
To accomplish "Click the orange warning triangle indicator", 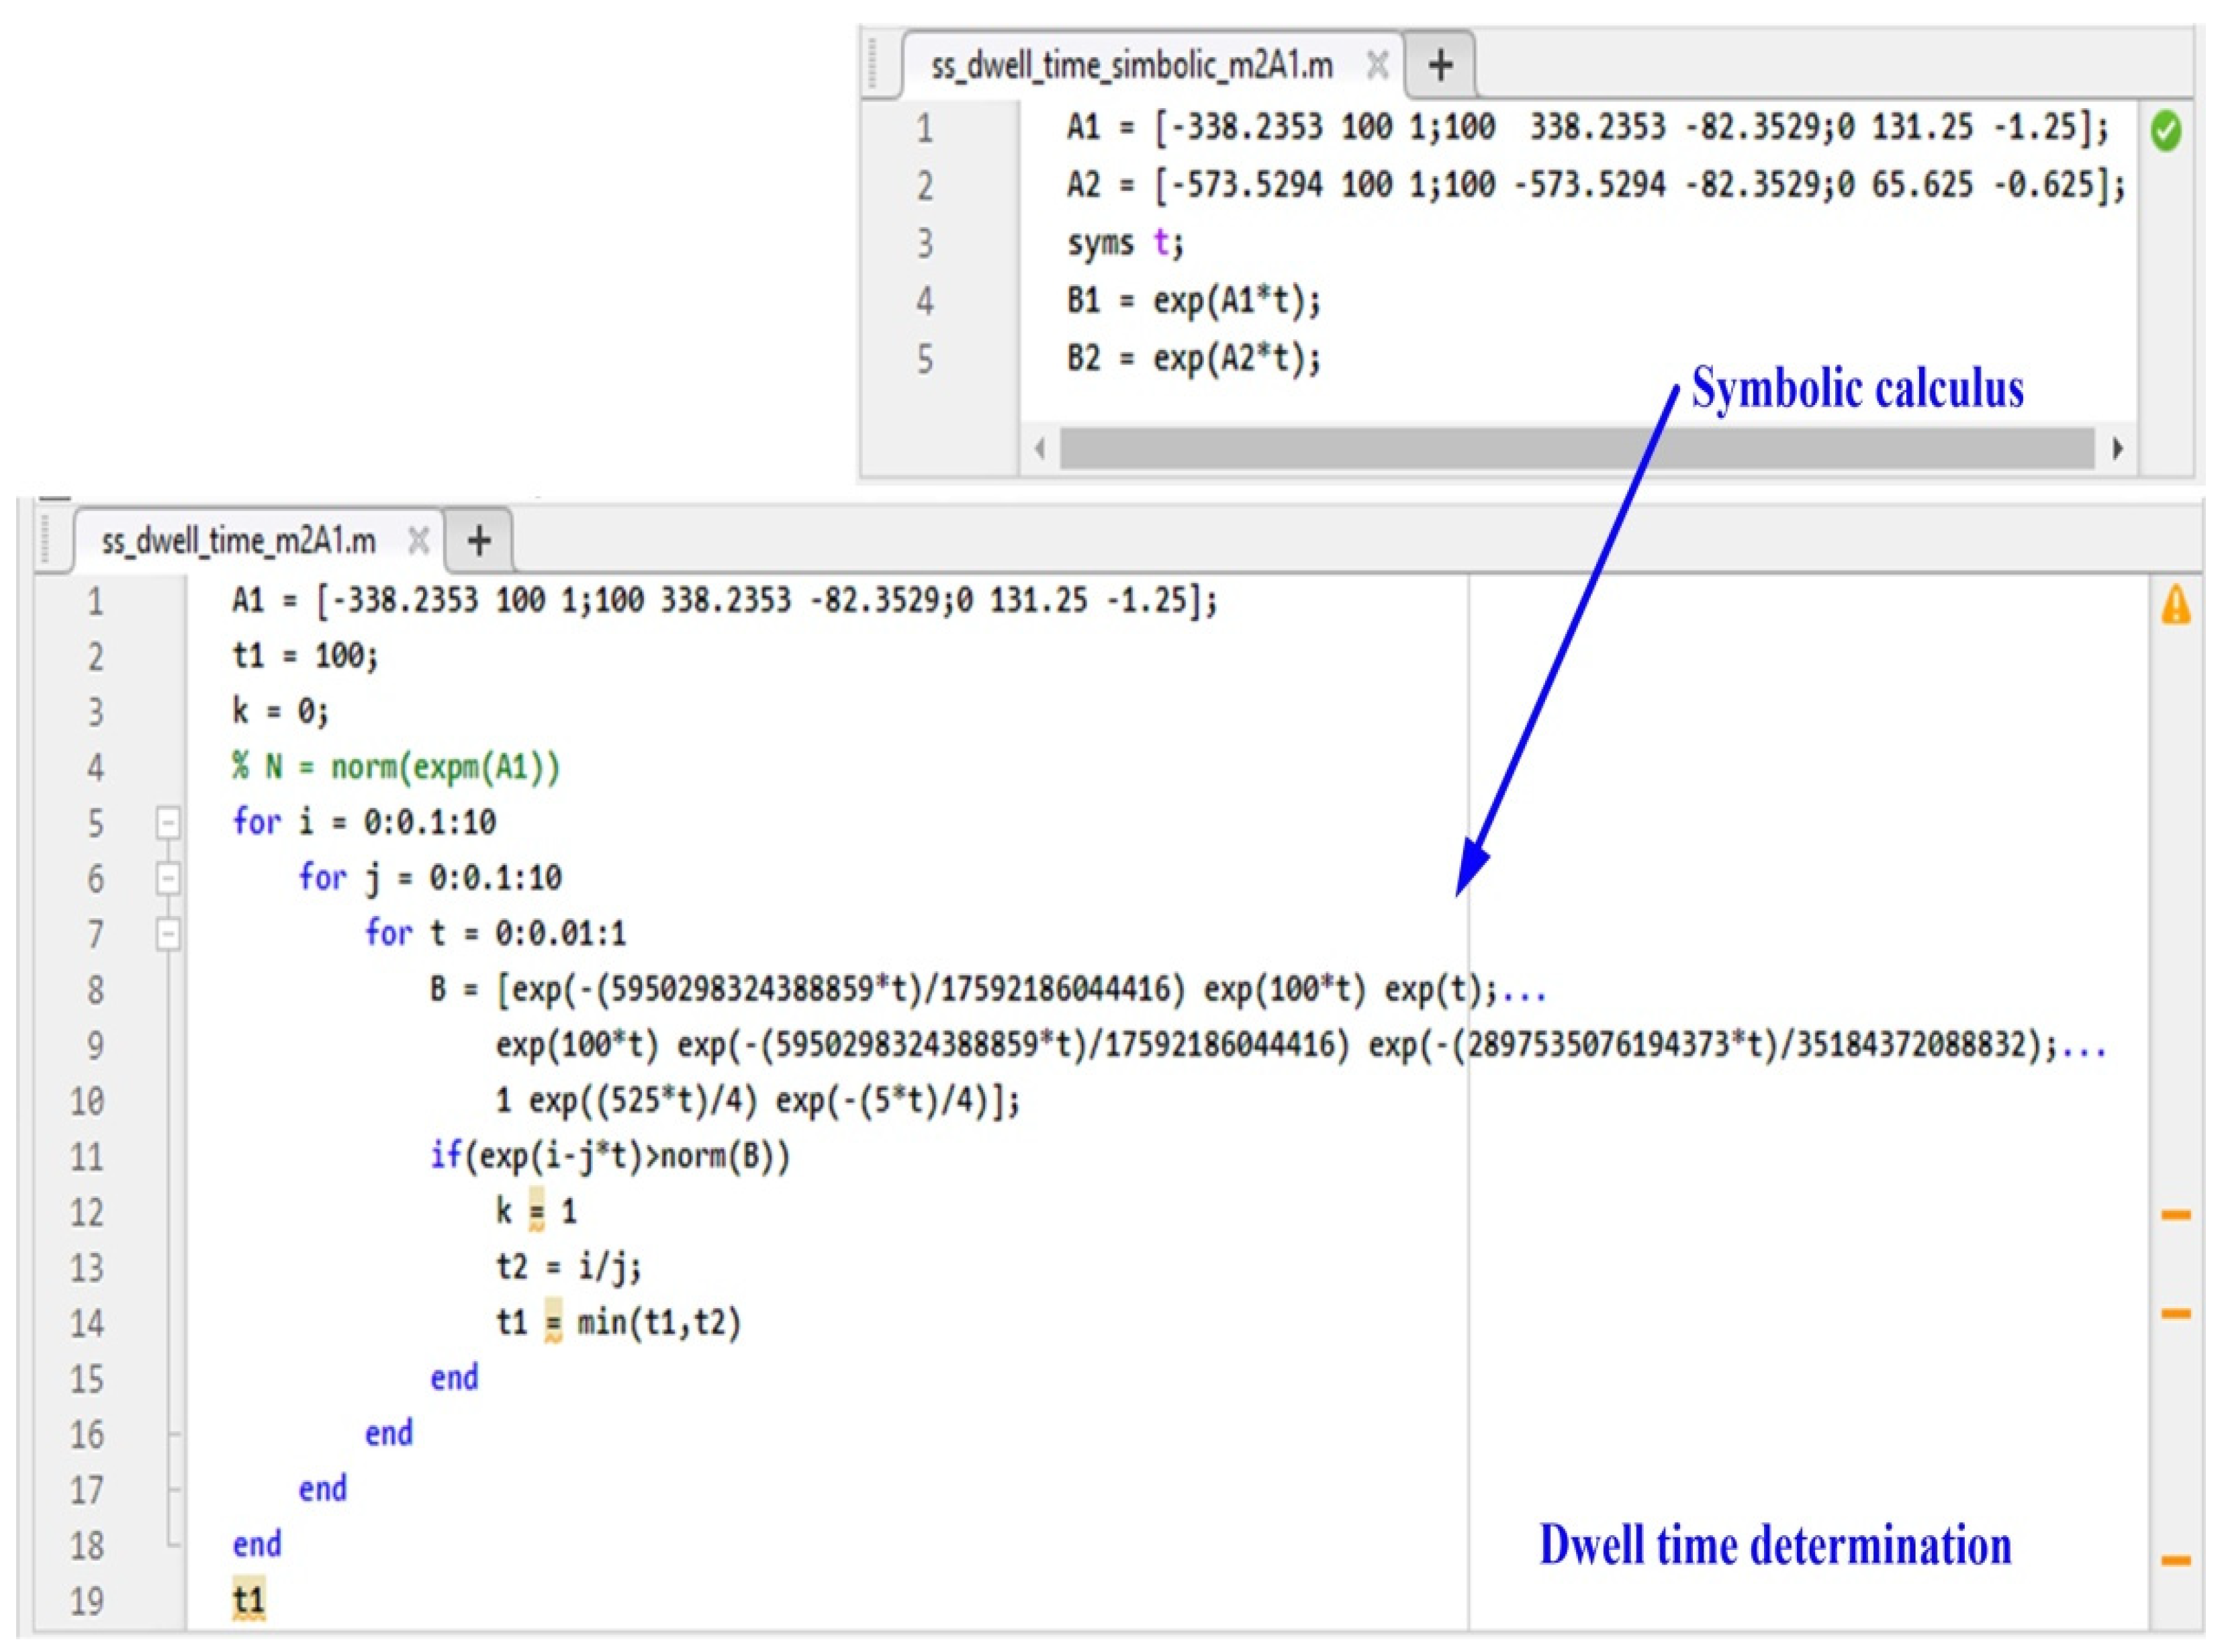I will point(2176,606).
